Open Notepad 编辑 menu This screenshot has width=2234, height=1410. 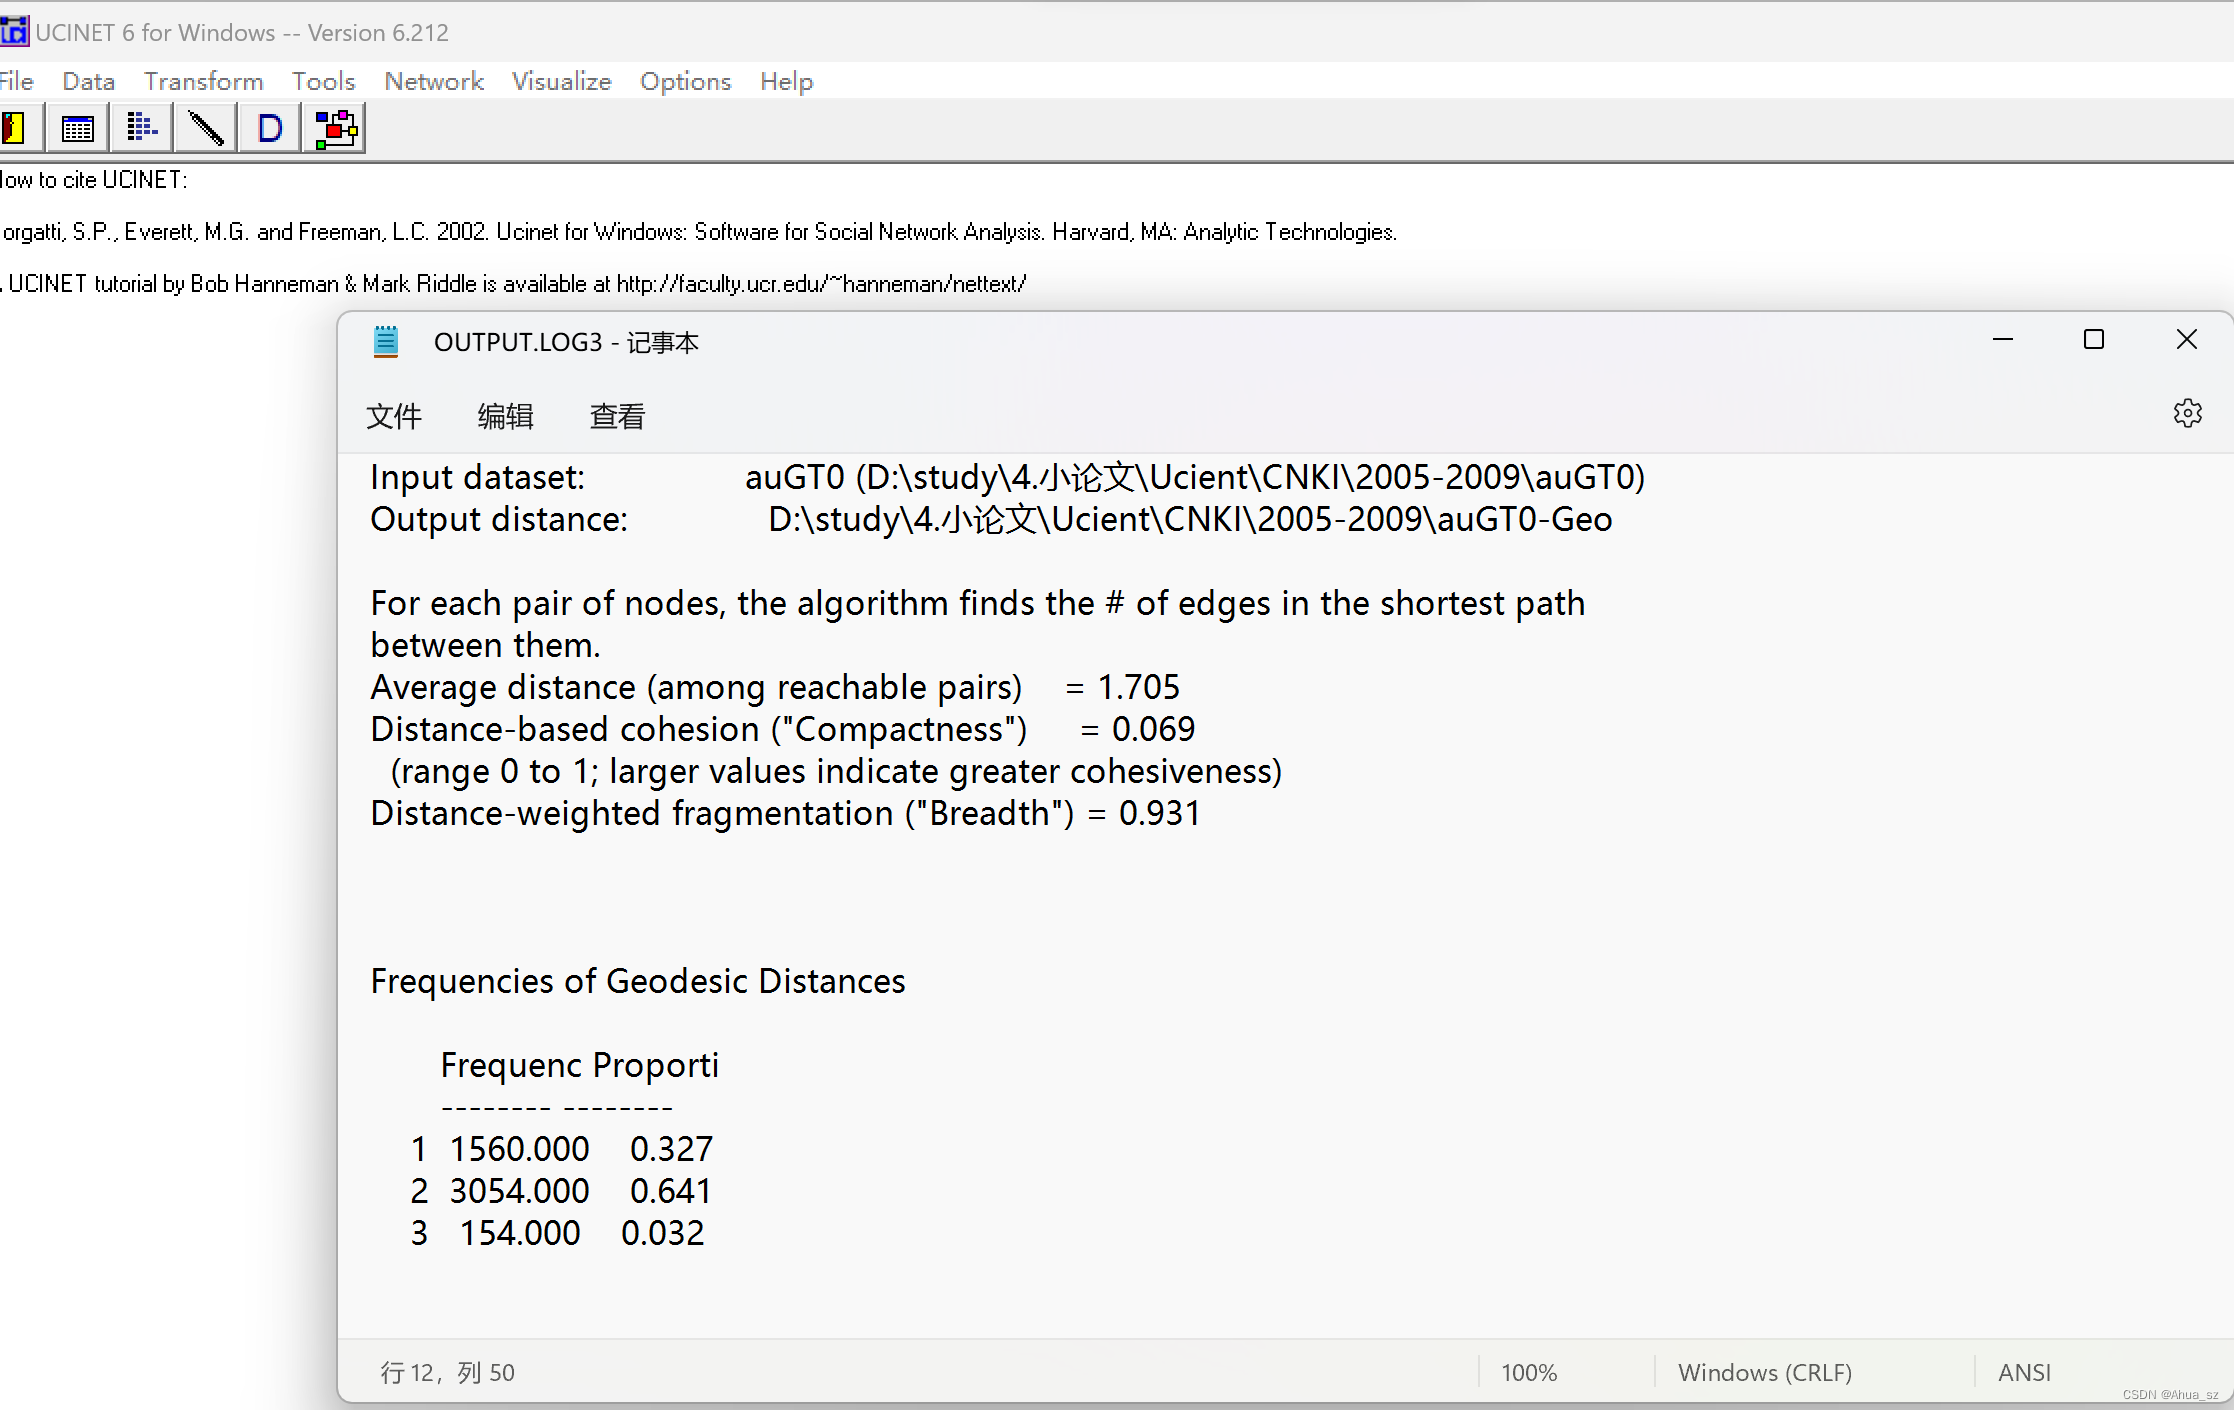click(x=505, y=416)
